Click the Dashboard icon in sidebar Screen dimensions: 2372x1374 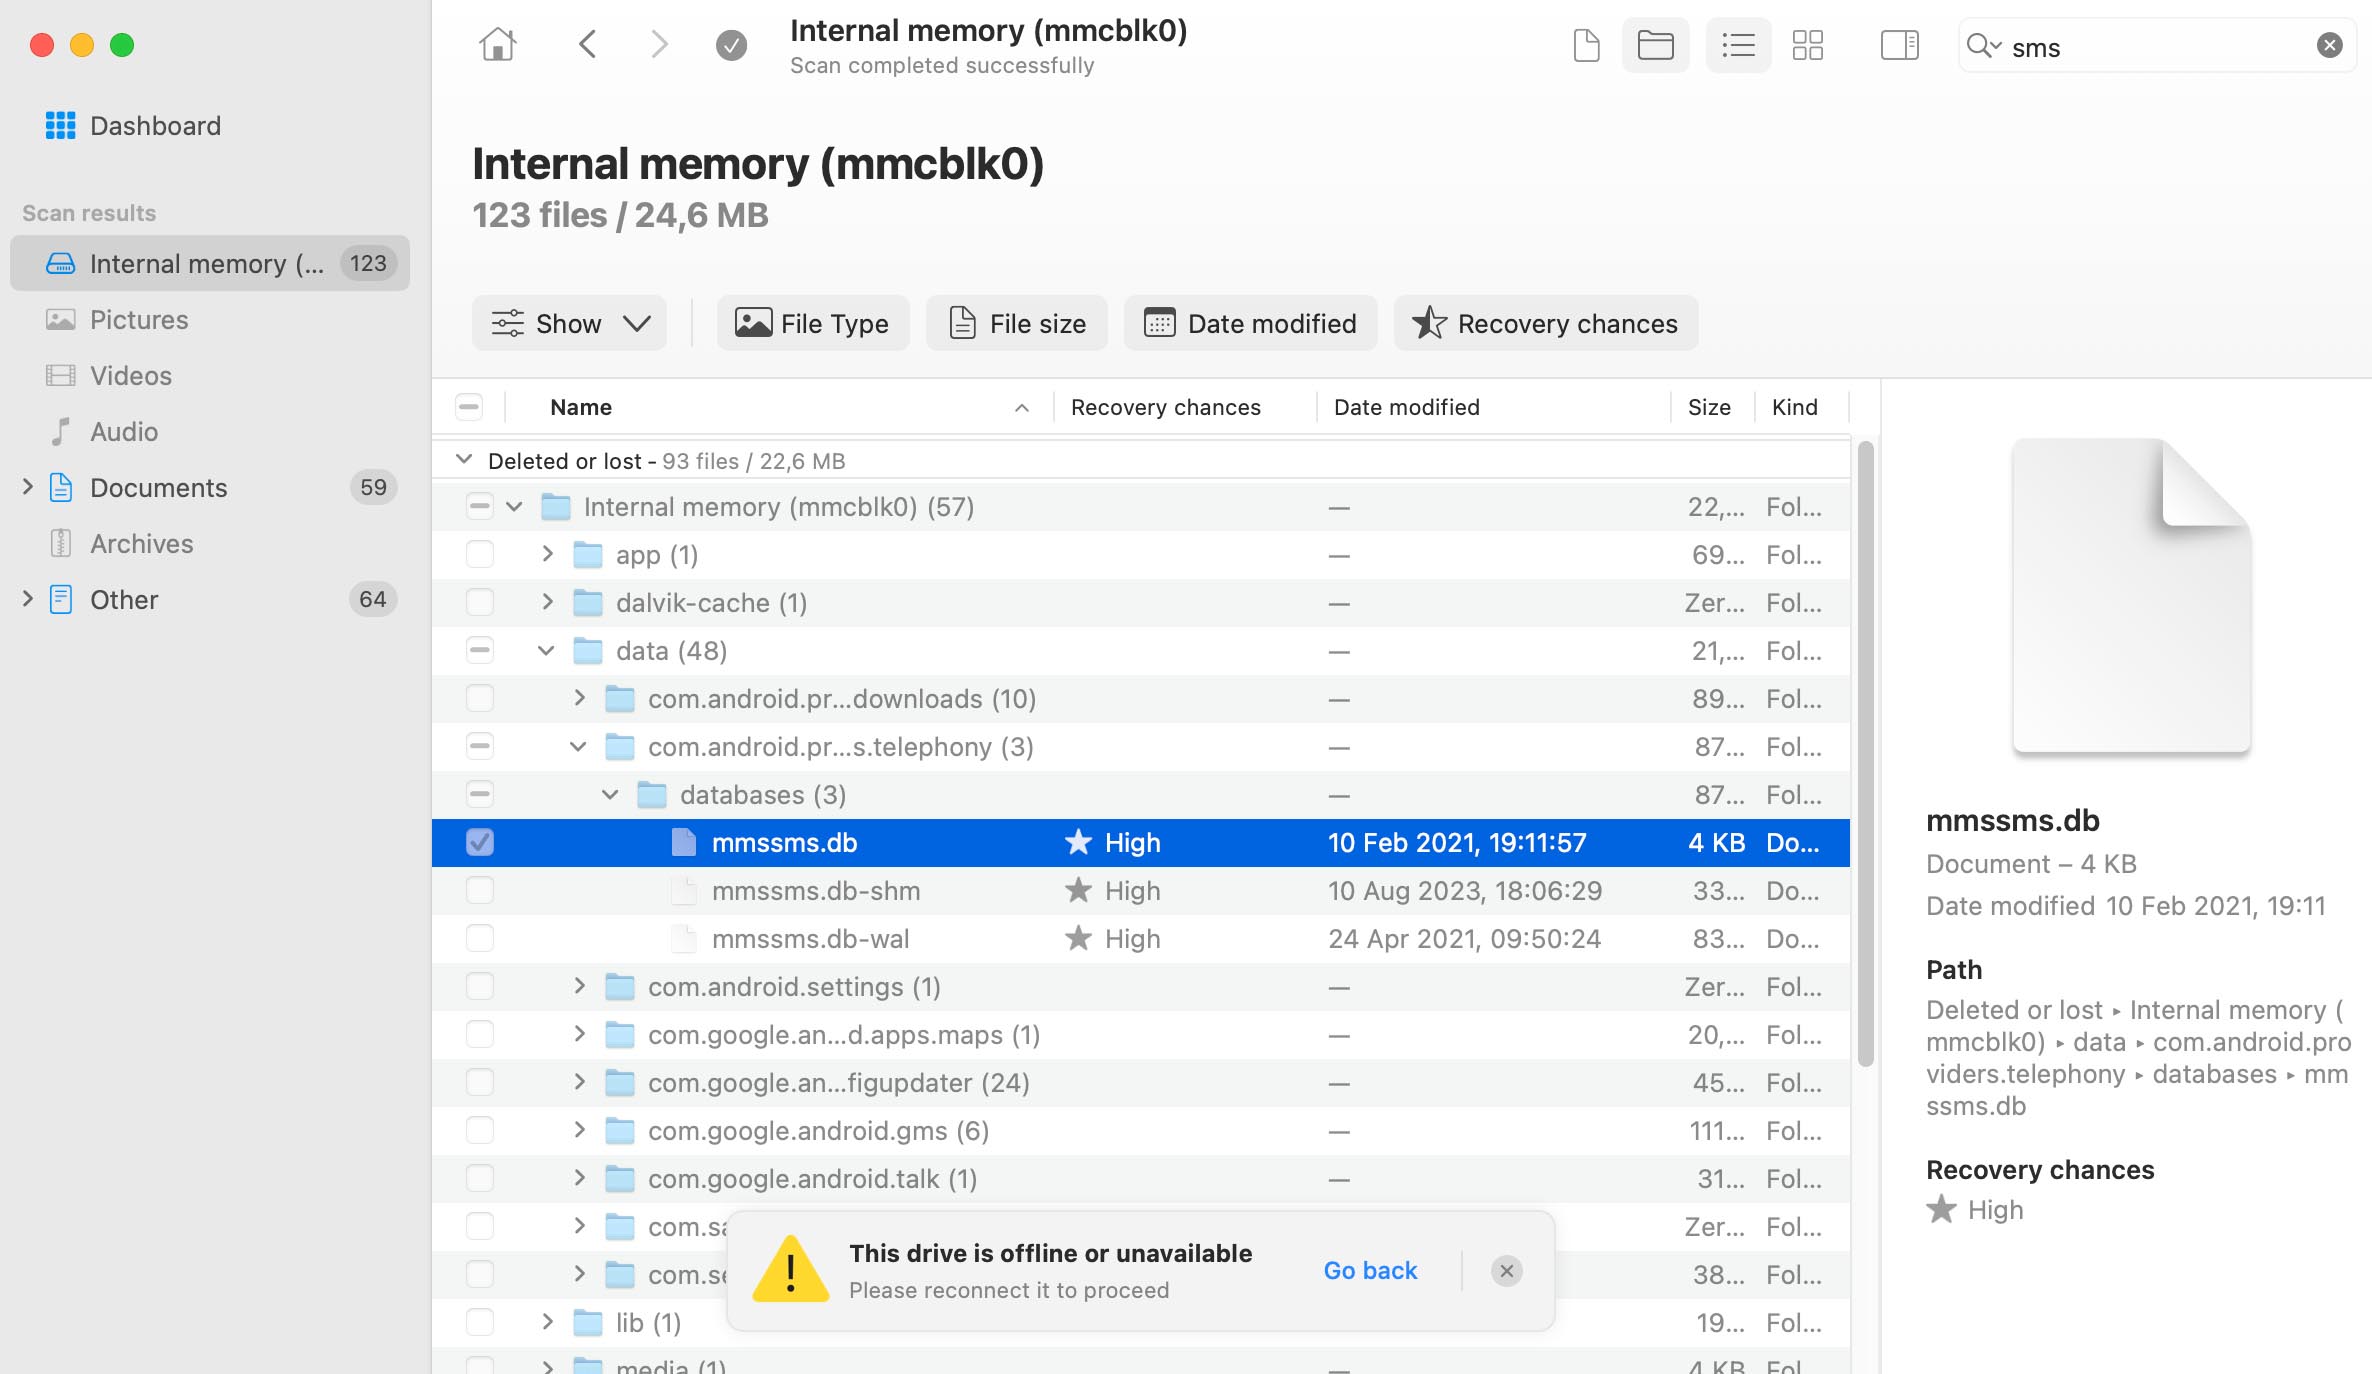[61, 124]
